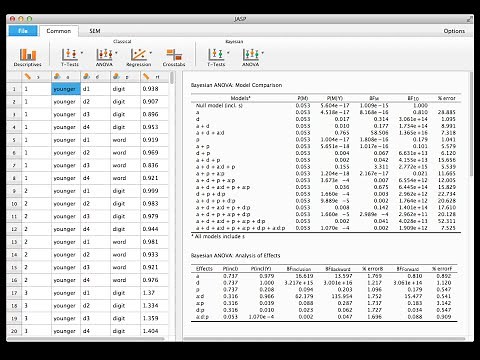
Task: Select the highlighted 'younger' cell in row 1
Action: [x=66, y=89]
